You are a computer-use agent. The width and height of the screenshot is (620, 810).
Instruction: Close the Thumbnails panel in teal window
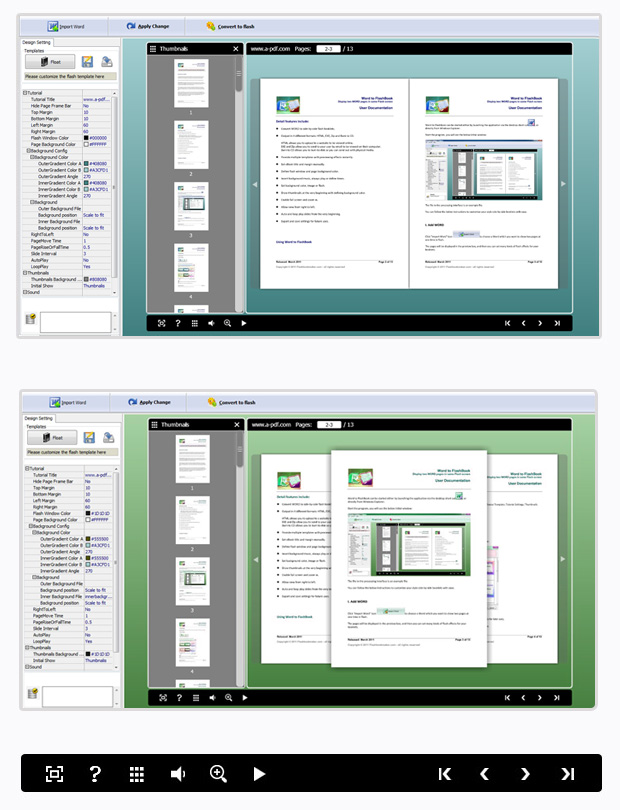(236, 49)
